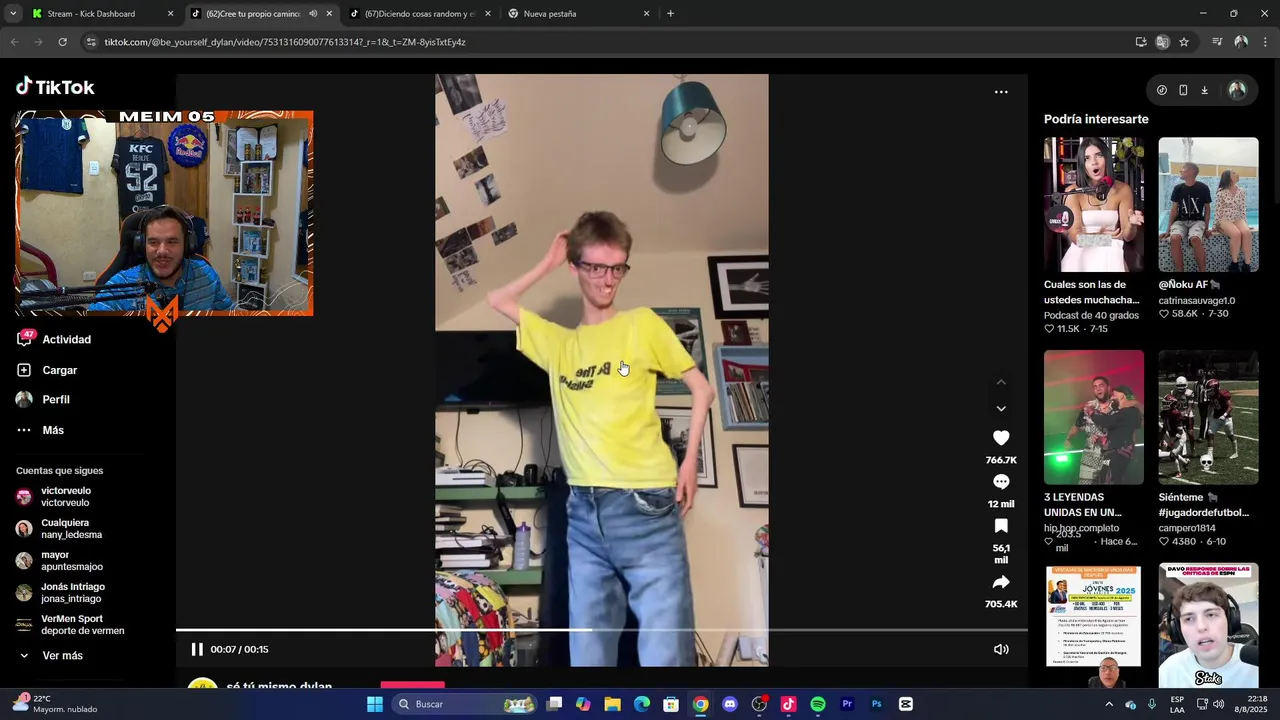This screenshot has height=720, width=1280.
Task: Switch to 'Diciendo cosas random' tab
Action: [419, 14]
